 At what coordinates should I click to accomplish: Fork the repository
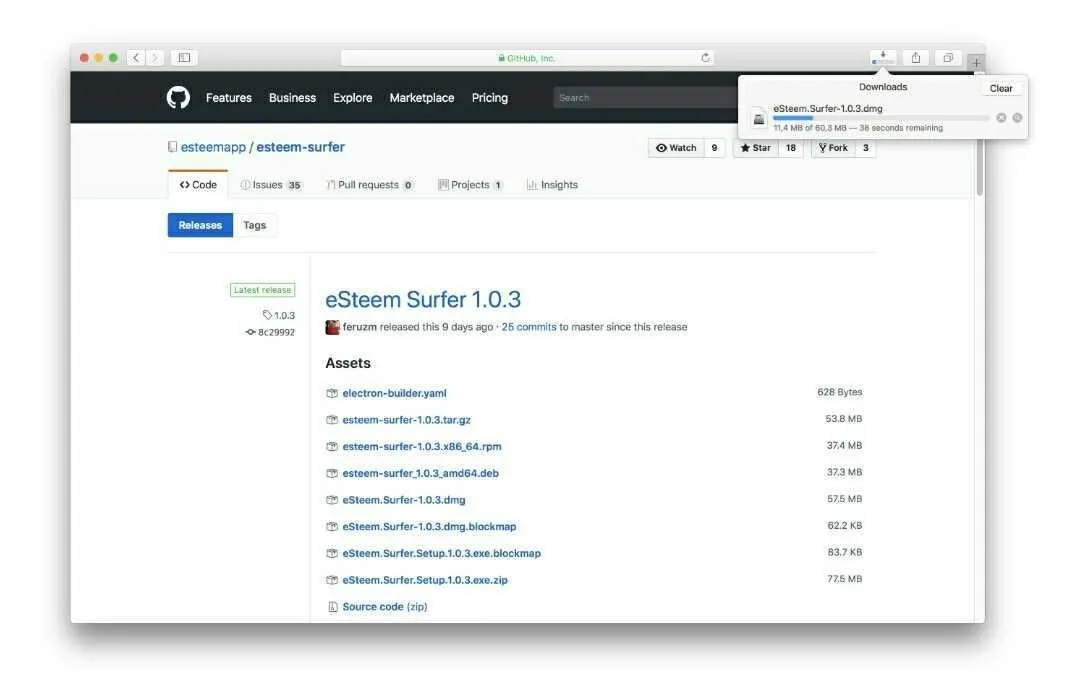tap(833, 148)
